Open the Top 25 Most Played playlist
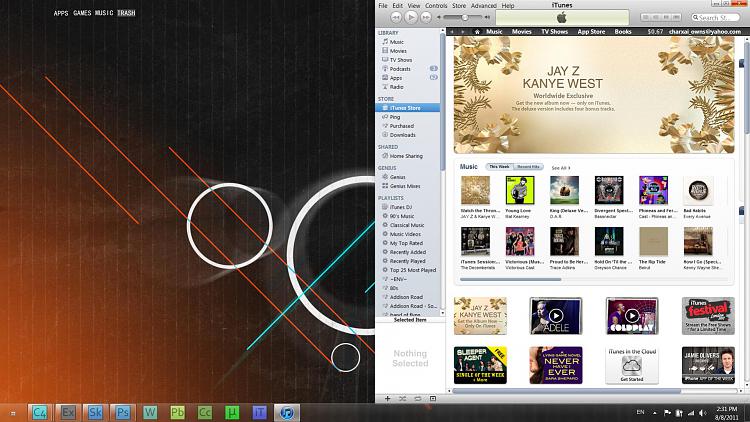This screenshot has height=422, width=750. tap(413, 270)
